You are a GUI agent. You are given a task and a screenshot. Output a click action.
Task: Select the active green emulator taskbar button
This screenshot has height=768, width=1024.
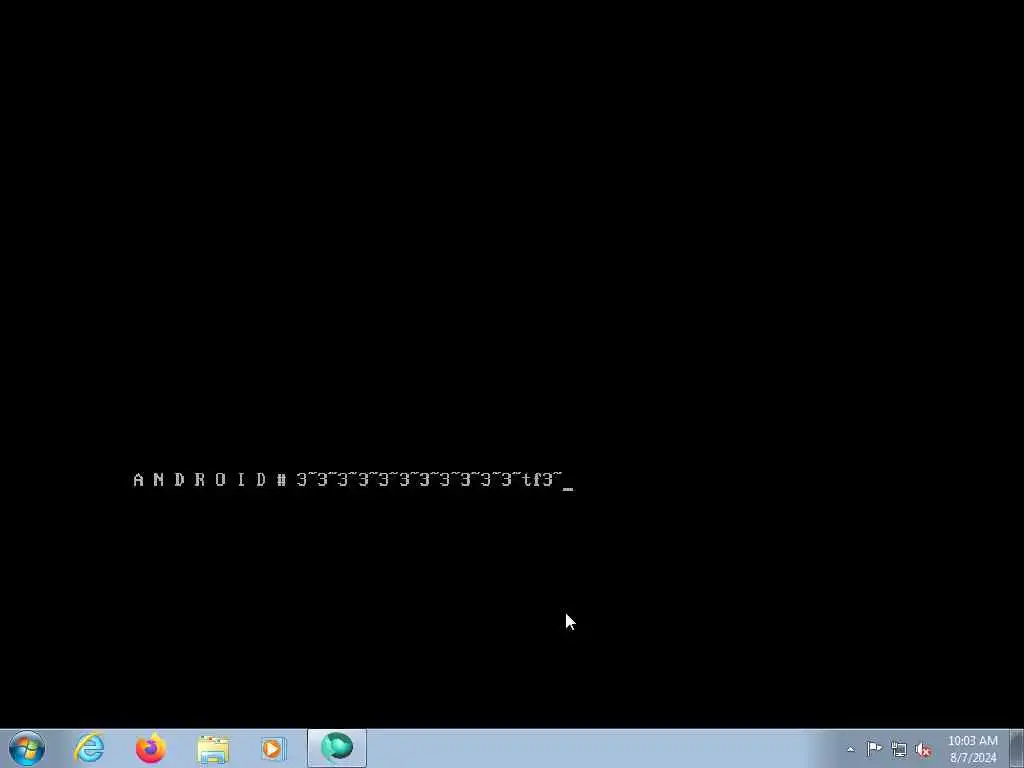[x=337, y=748]
